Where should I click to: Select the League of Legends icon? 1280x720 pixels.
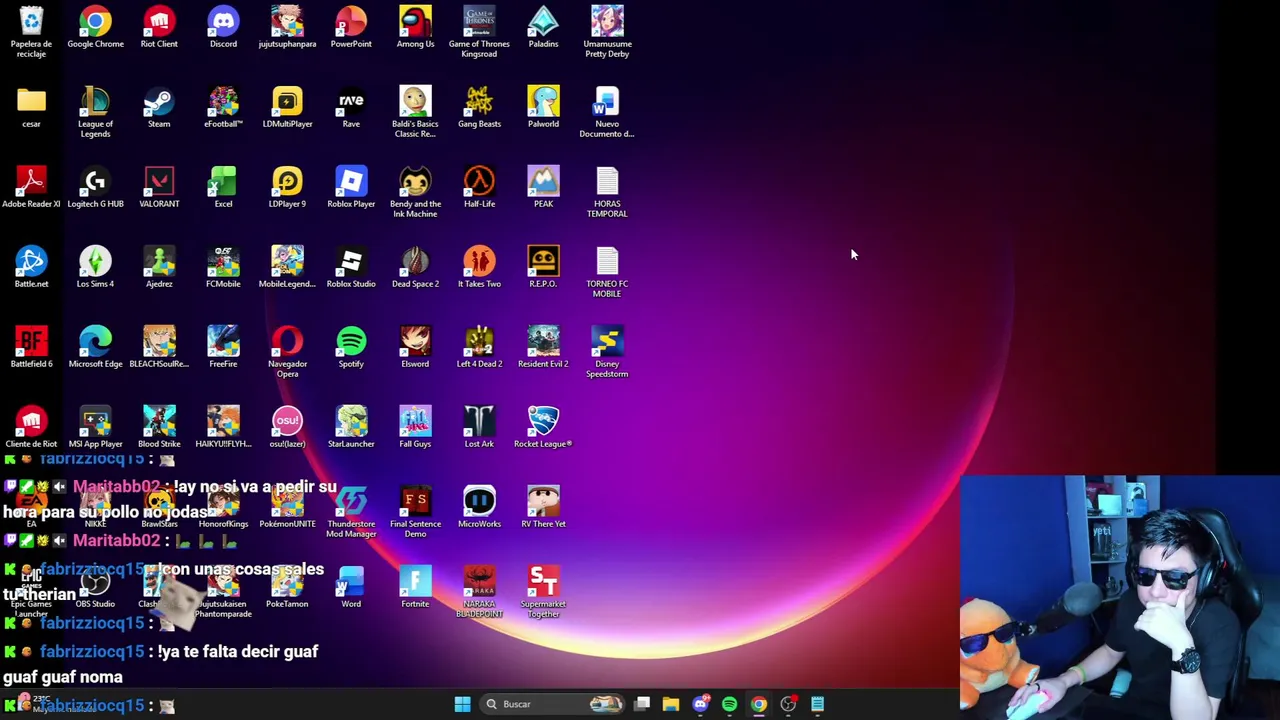pyautogui.click(x=95, y=112)
